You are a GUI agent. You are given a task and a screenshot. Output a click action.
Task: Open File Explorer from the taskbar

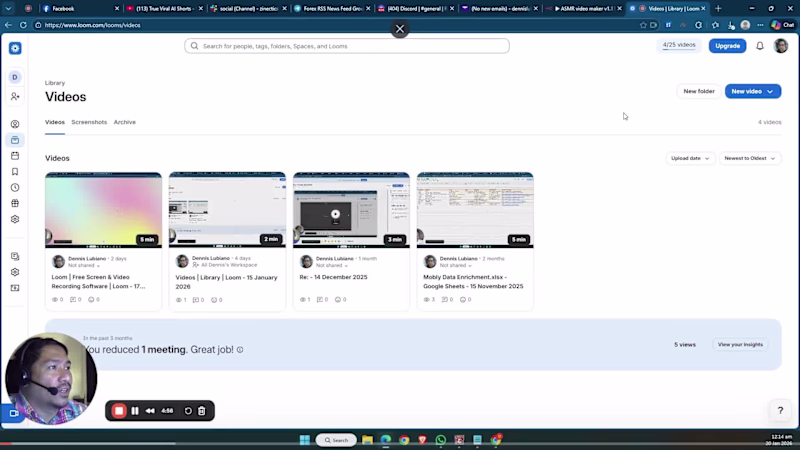point(367,440)
